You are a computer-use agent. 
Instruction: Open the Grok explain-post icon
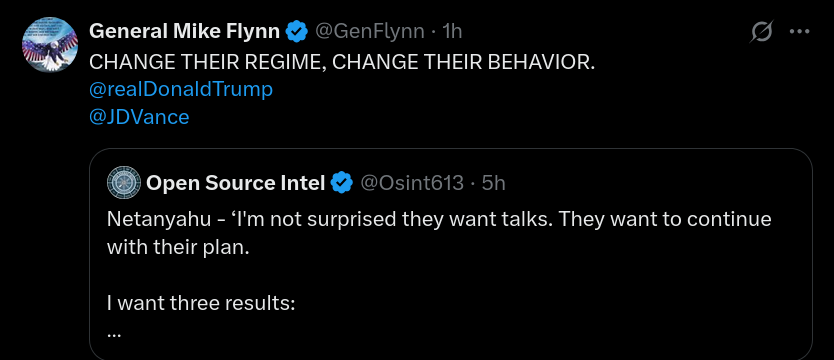[761, 32]
